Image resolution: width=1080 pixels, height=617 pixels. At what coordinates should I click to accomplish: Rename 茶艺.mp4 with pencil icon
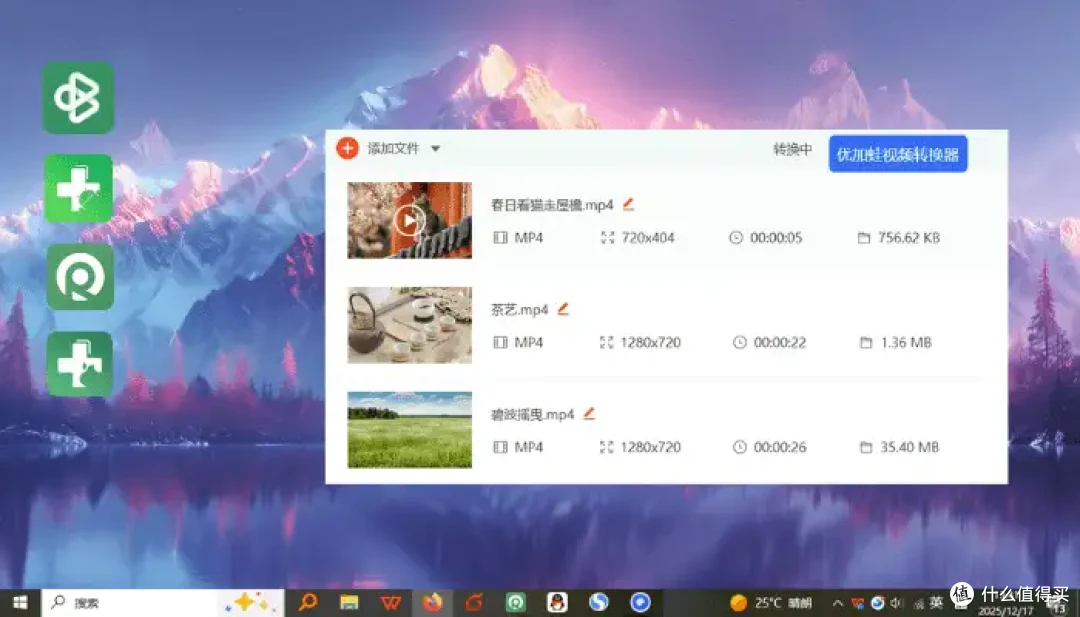(563, 308)
